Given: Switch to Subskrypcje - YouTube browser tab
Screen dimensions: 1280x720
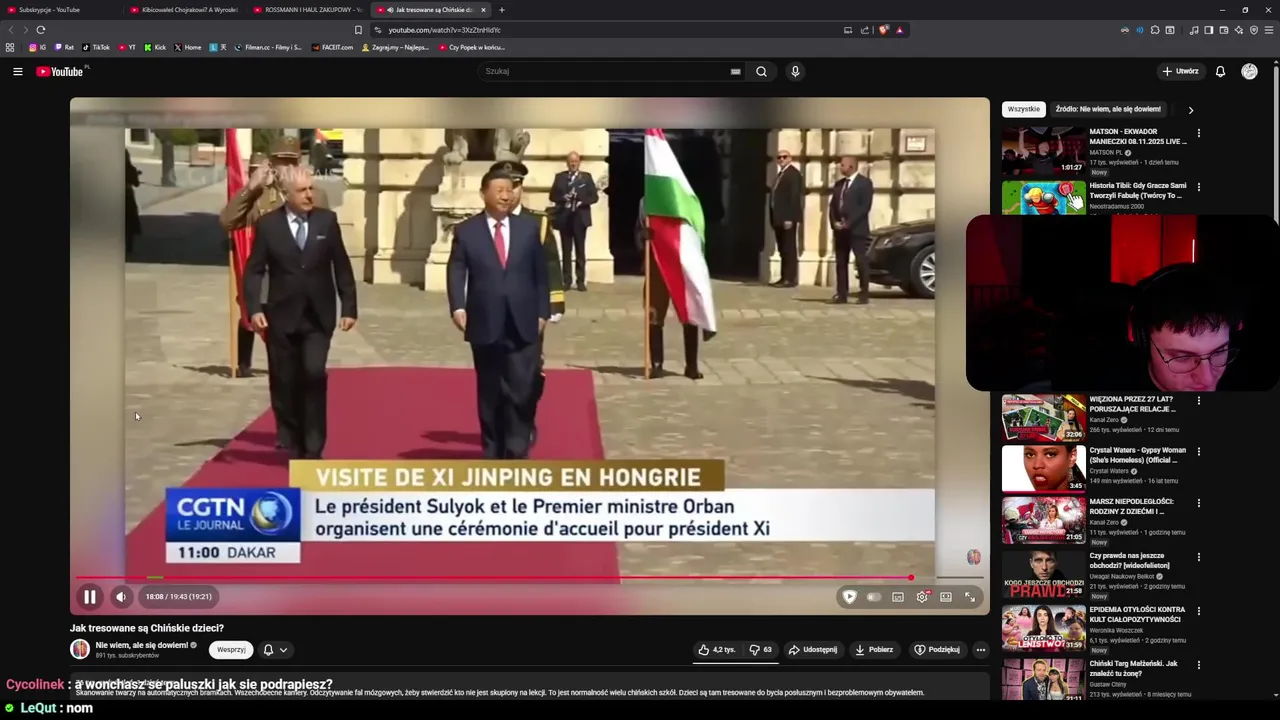Looking at the screenshot, I should click(x=58, y=10).
